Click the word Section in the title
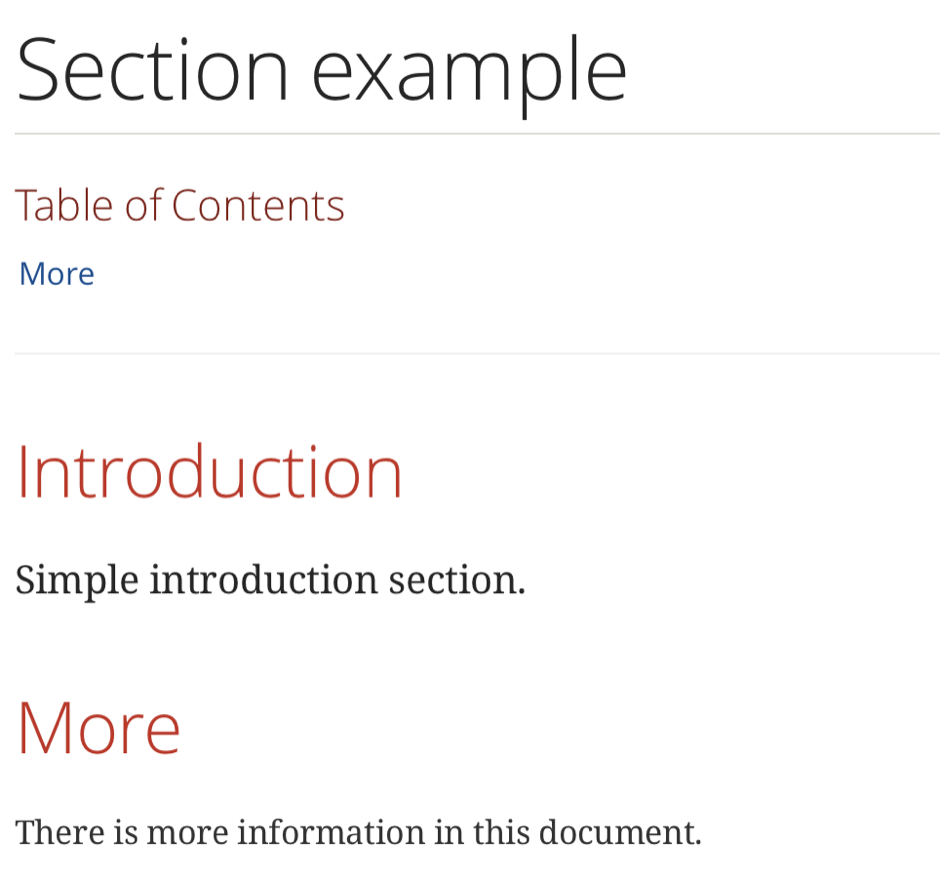The height and width of the screenshot is (883, 940). click(152, 70)
